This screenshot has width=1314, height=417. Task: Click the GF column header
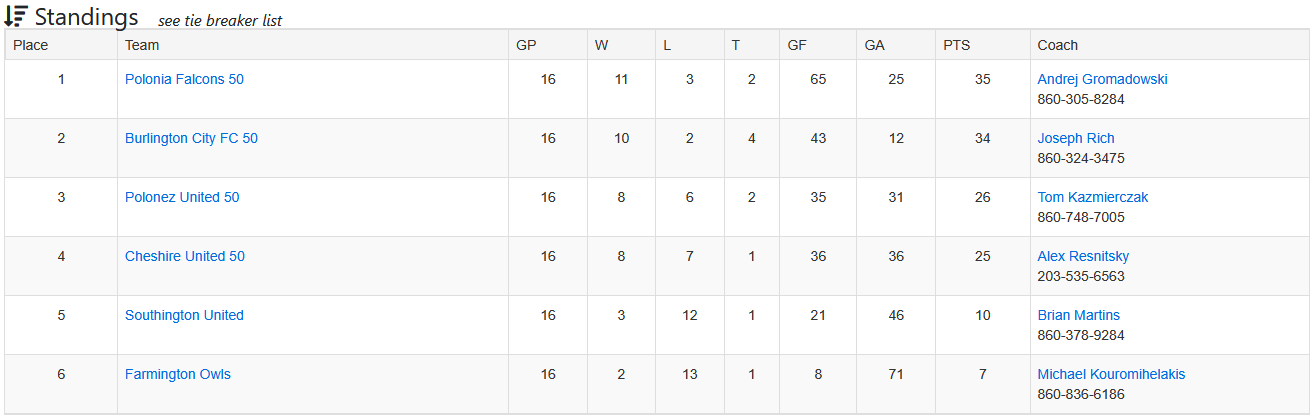(x=797, y=45)
